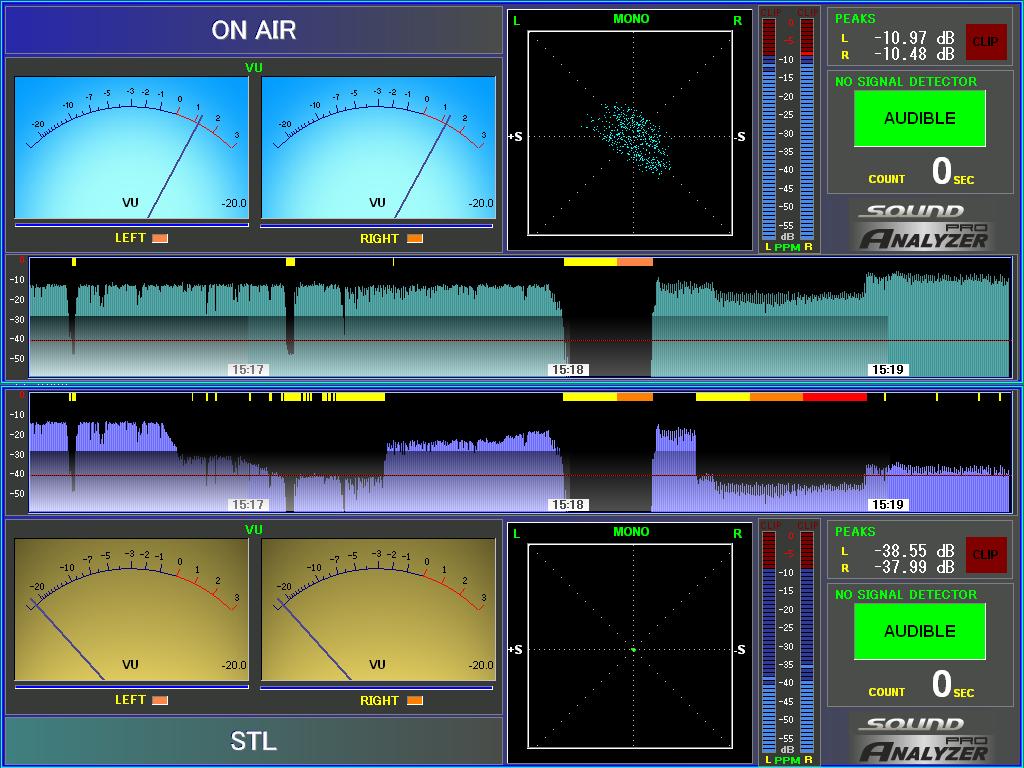1024x768 pixels.
Task: Click the STL channel's CLIP indicator
Action: (985, 554)
